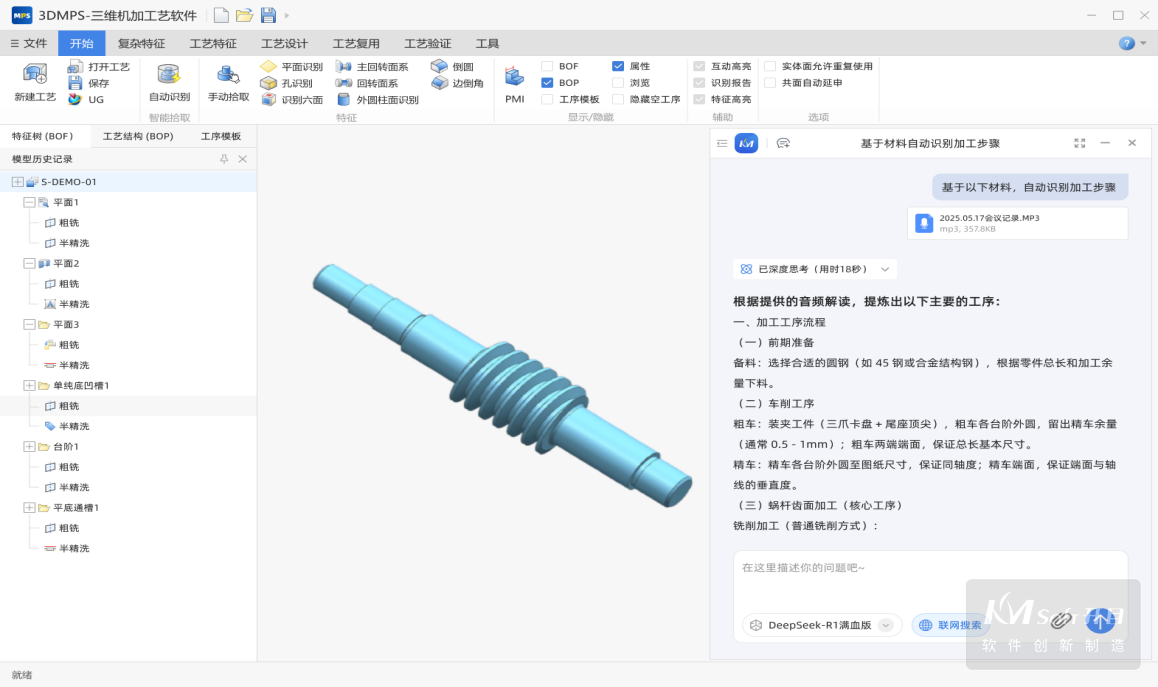The width and height of the screenshot is (1158, 687).
Task: Click the 自动识别 auto-recognition icon
Action: point(169,75)
